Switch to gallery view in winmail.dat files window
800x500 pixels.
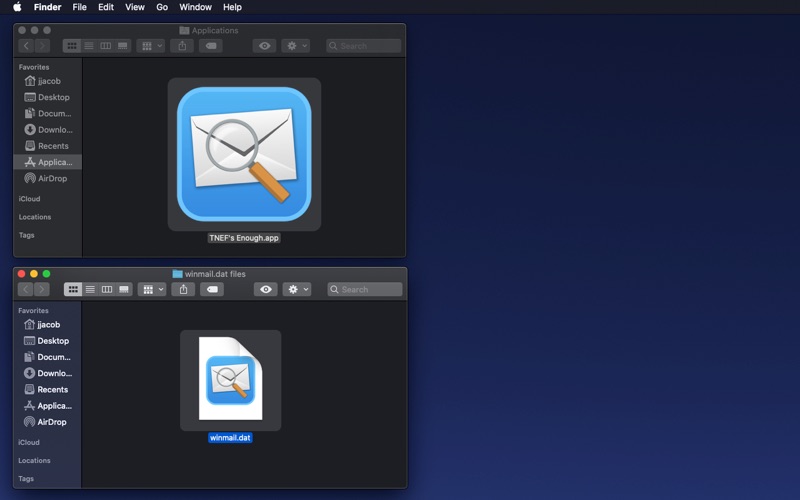pos(123,289)
